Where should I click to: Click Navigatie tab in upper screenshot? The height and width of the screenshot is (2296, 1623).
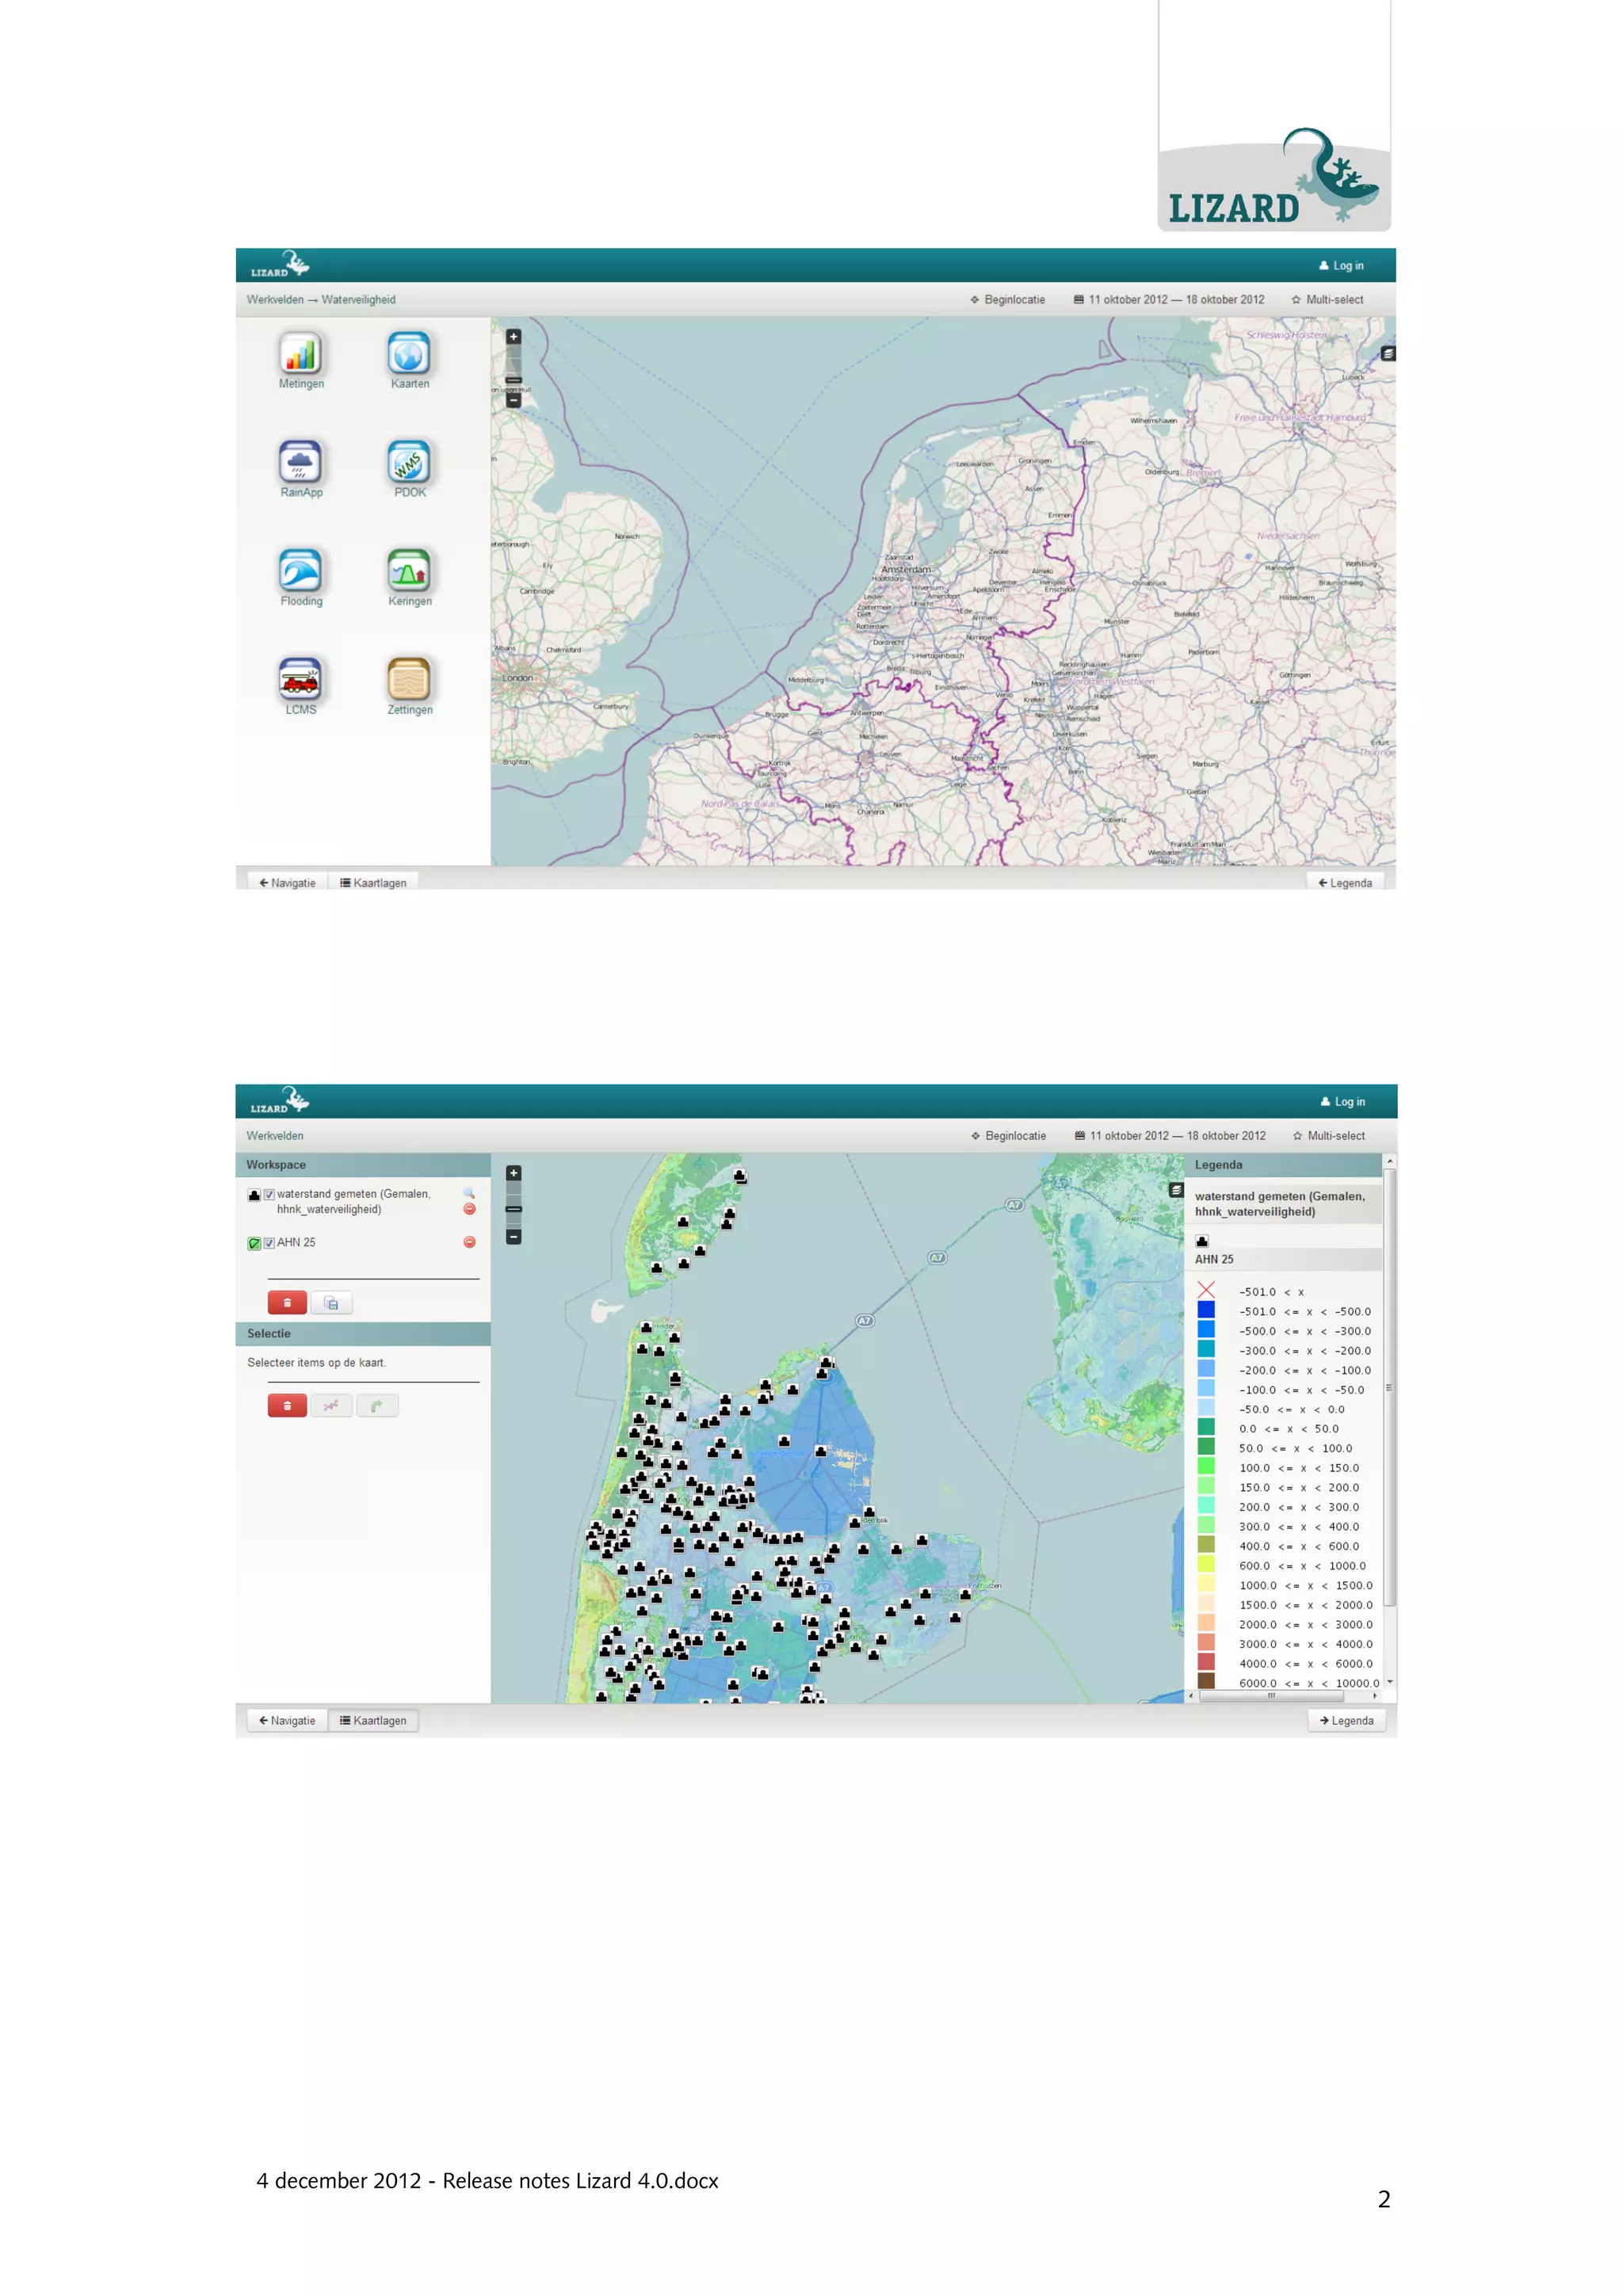click(287, 883)
